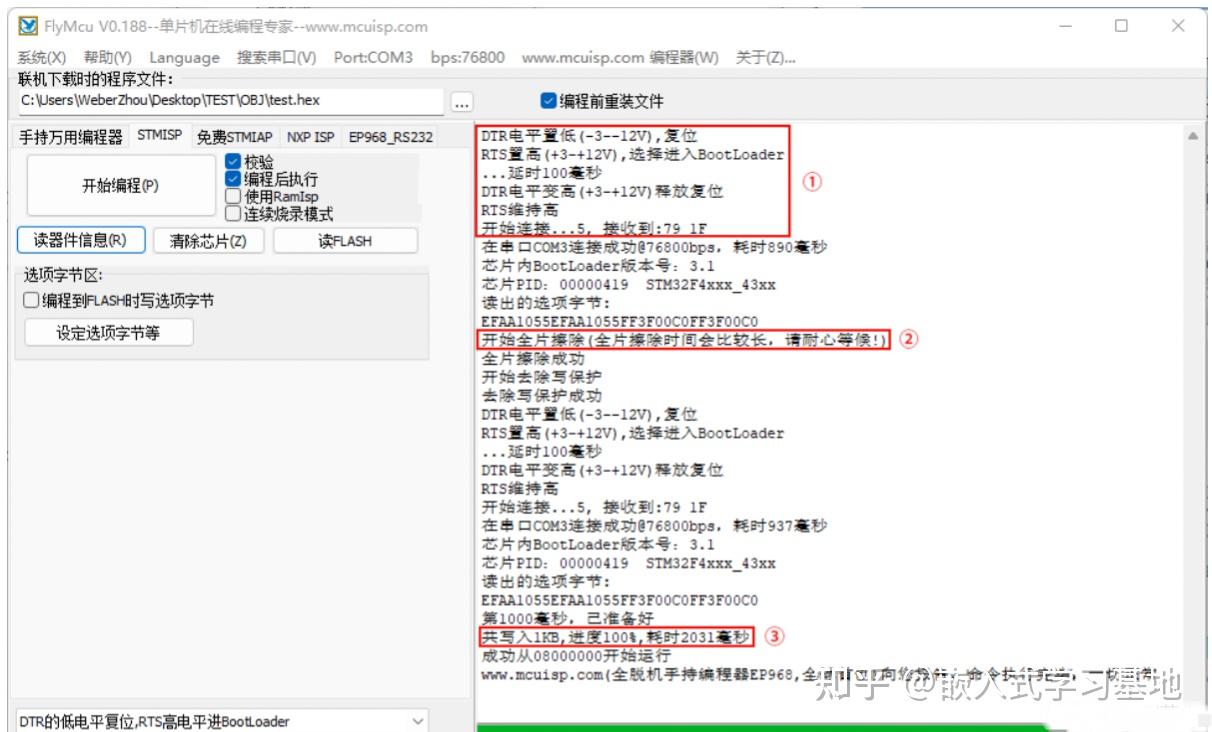Click 读FLASH button
This screenshot has height=732, width=1212.
click(345, 240)
